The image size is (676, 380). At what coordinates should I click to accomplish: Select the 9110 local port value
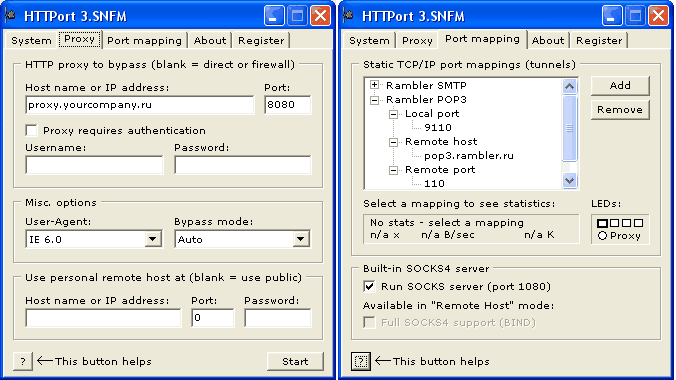pyautogui.click(x=438, y=128)
